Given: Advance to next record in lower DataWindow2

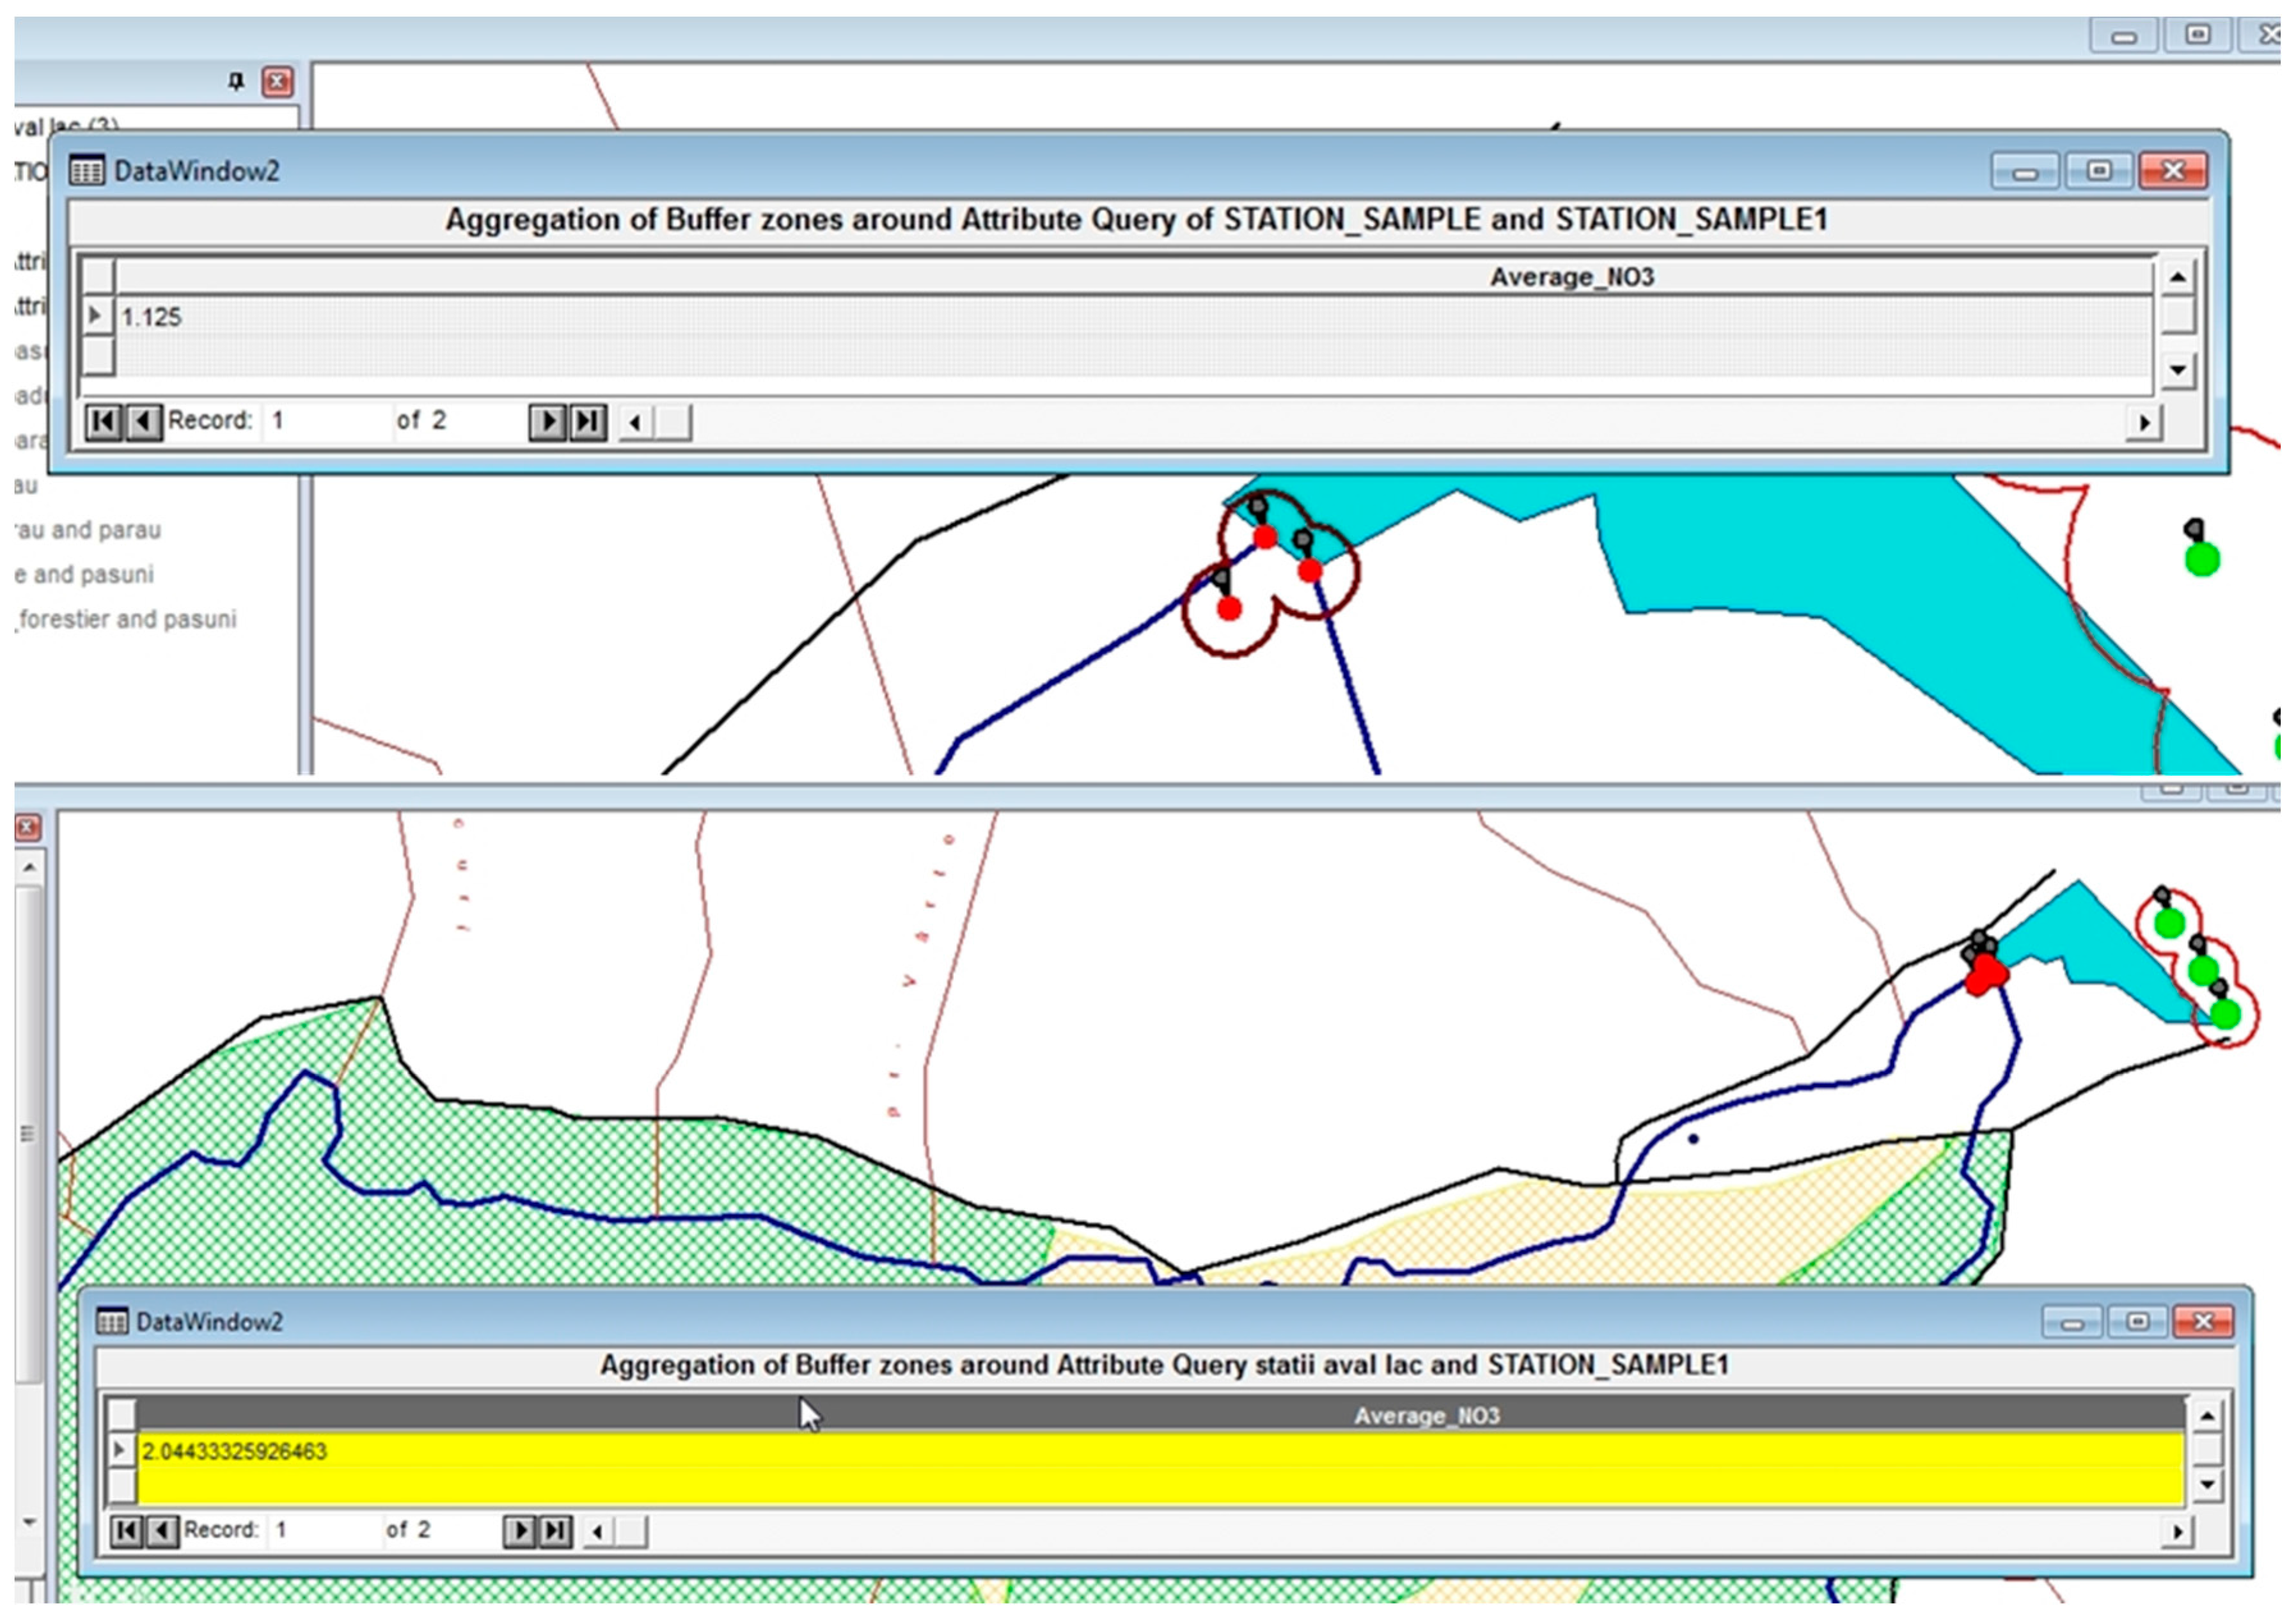Looking at the screenshot, I should point(519,1531).
